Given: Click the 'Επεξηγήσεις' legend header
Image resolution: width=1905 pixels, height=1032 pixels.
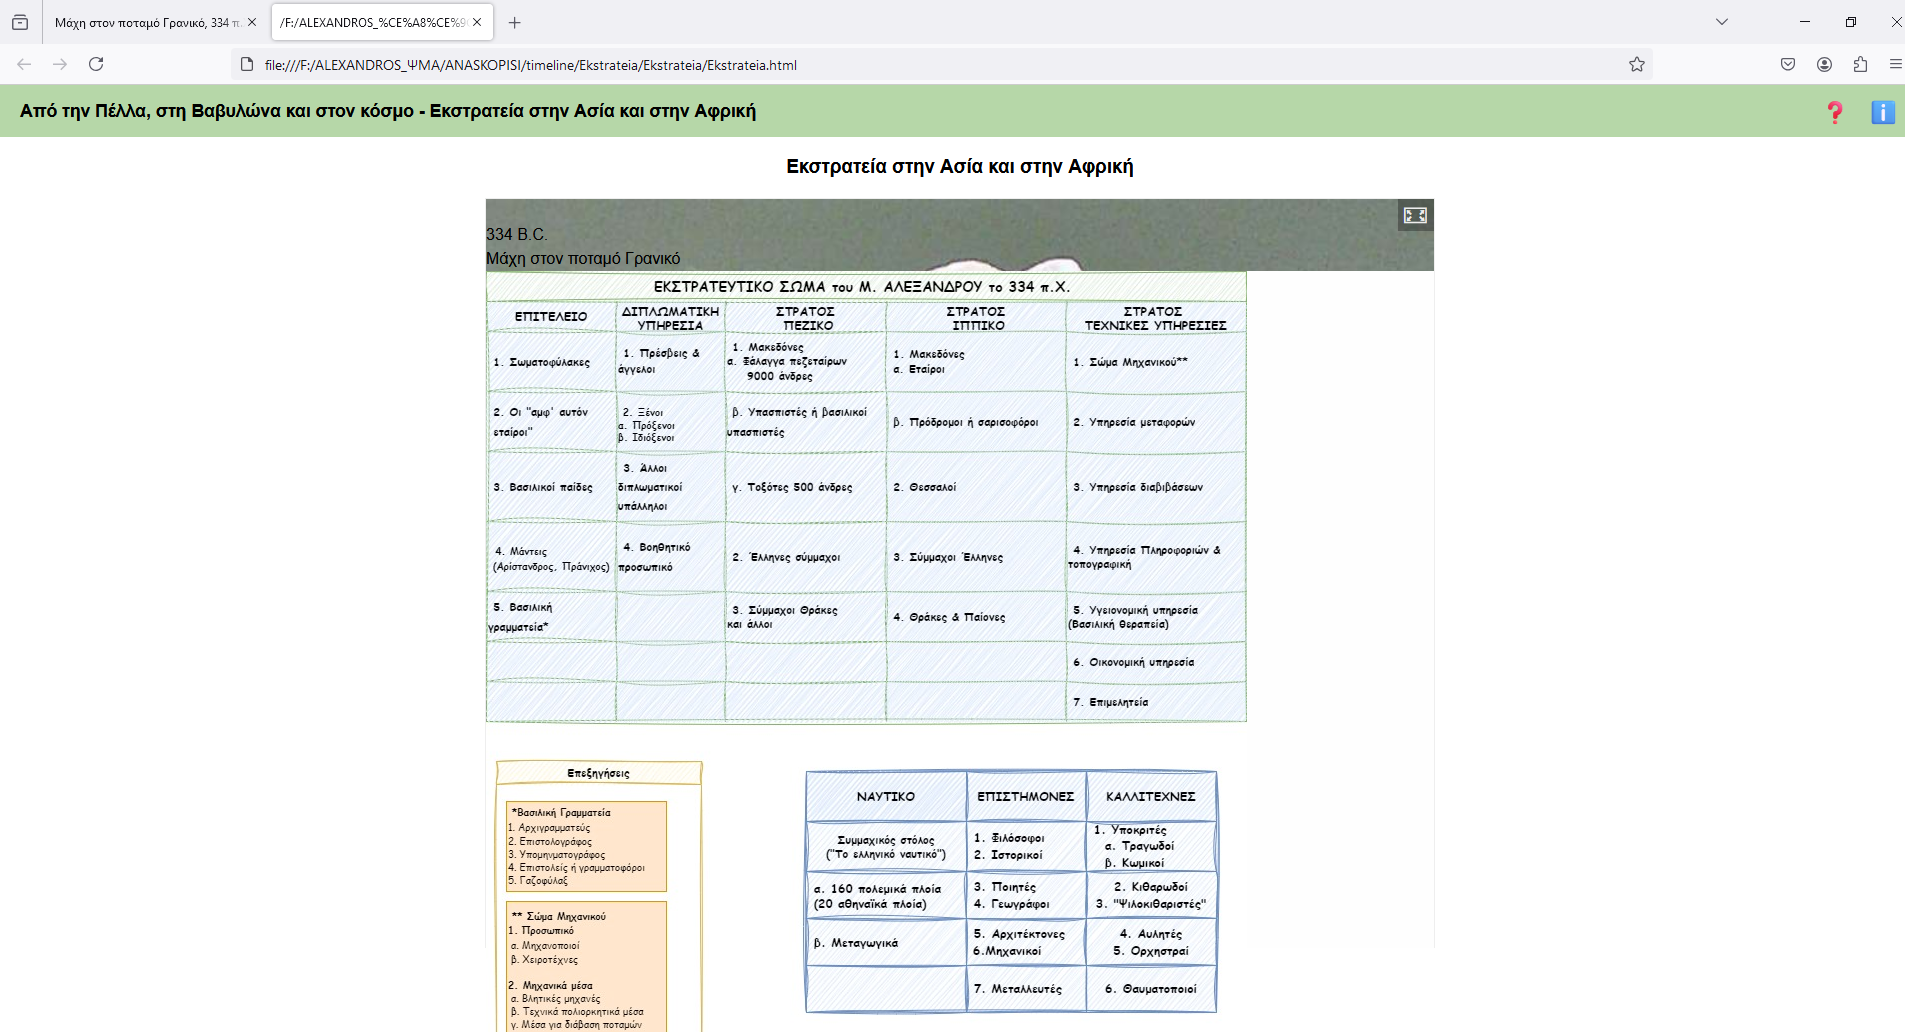Looking at the screenshot, I should (x=599, y=773).
